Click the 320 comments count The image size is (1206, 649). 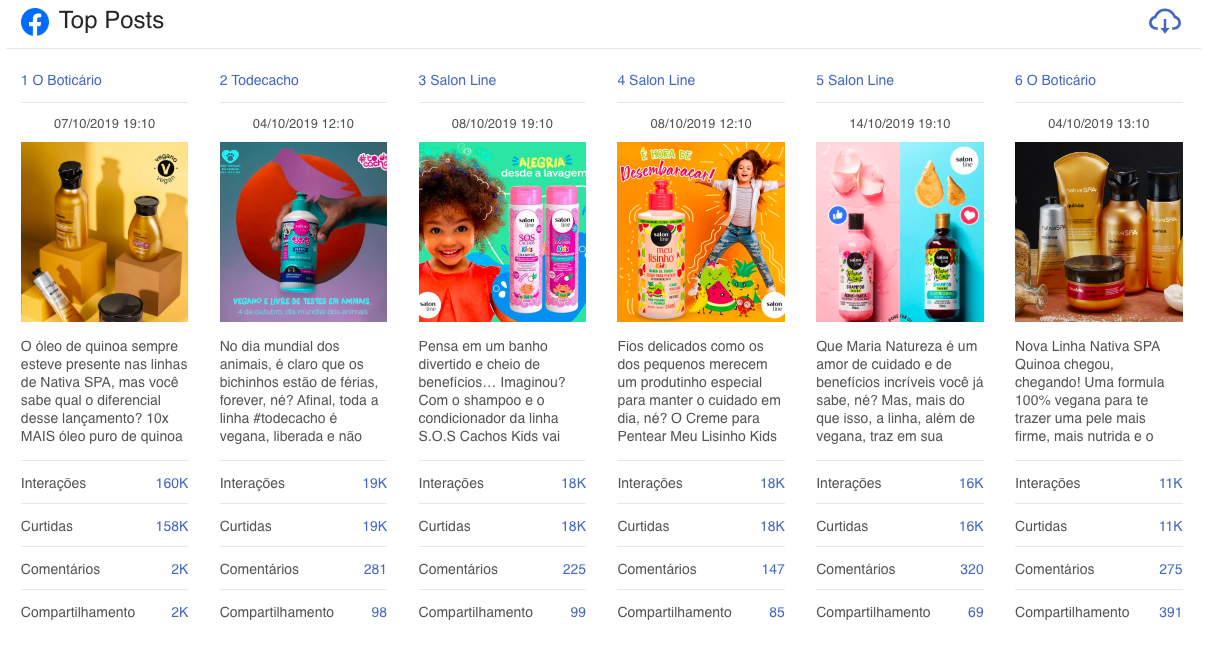pyautogui.click(x=971, y=569)
